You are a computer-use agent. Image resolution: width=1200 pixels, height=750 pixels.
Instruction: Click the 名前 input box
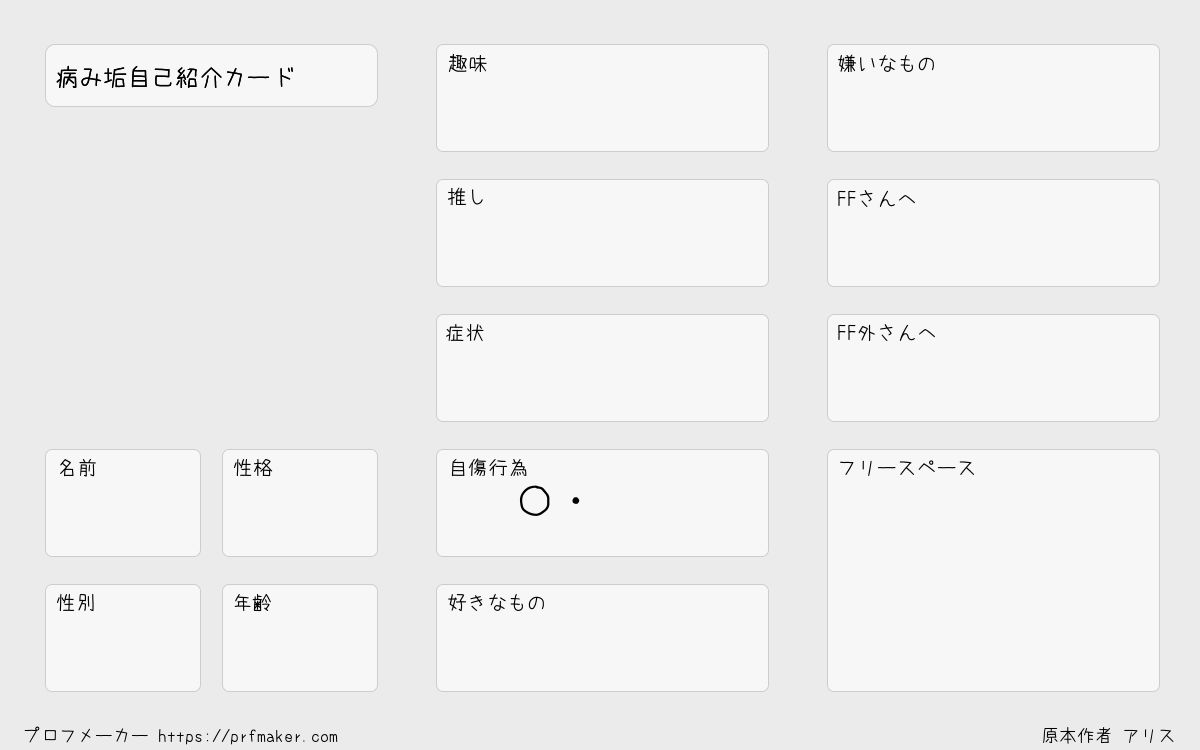click(x=123, y=503)
